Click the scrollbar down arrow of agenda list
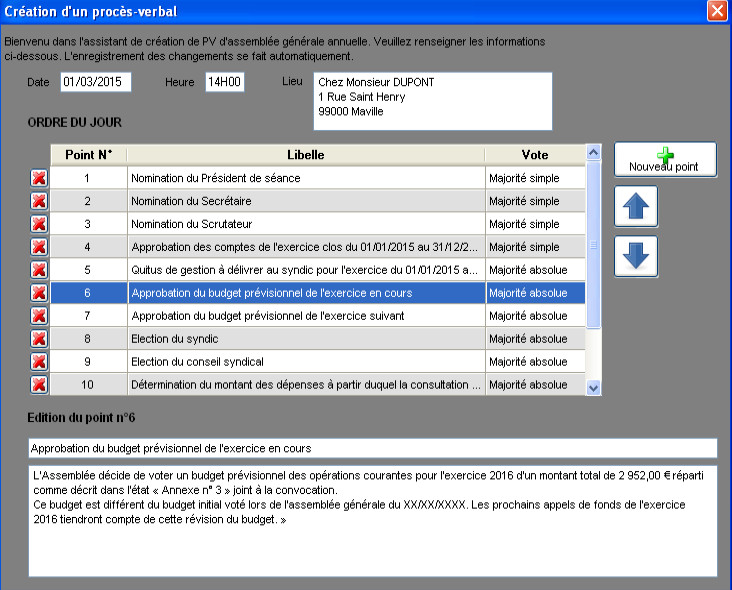Image resolution: width=732 pixels, height=590 pixels. pos(593,388)
